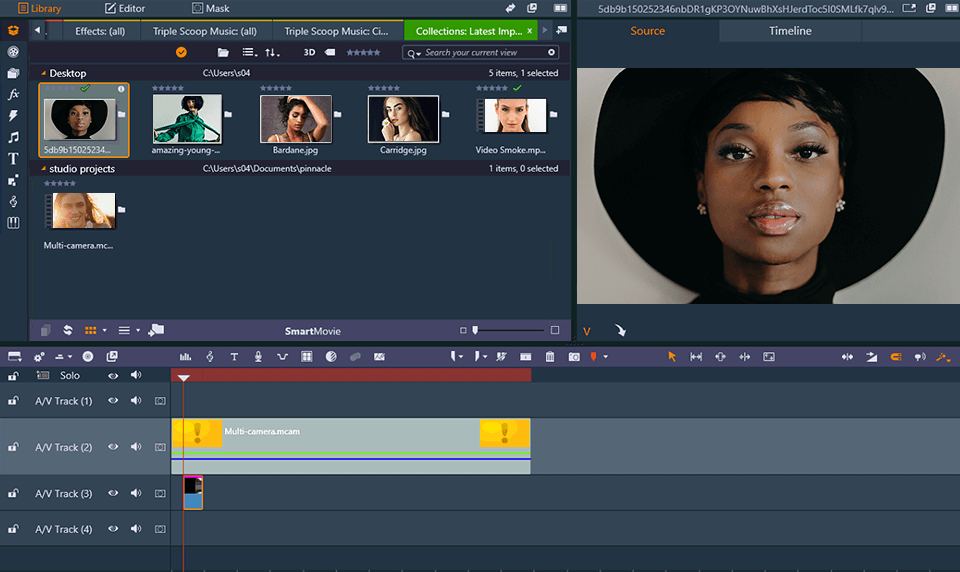Collapse the studio projects group
The width and height of the screenshot is (960, 572).
point(43,169)
